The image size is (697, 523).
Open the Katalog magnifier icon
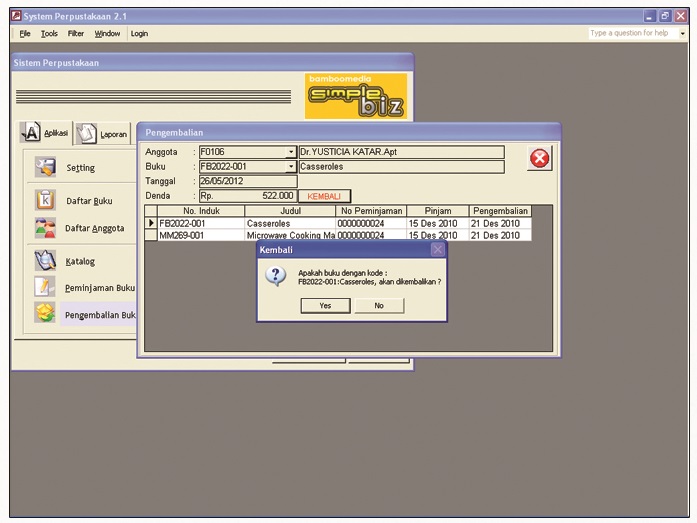(x=45, y=260)
